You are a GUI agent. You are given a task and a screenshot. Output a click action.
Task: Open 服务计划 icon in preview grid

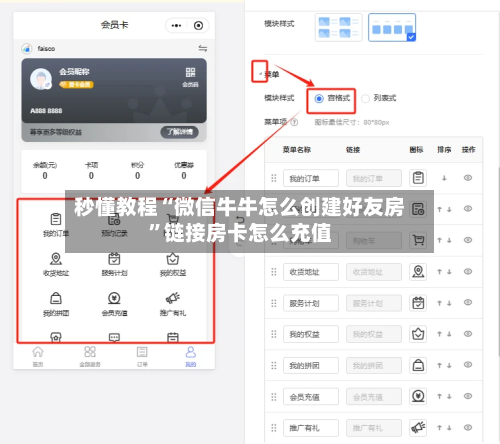[114, 259]
